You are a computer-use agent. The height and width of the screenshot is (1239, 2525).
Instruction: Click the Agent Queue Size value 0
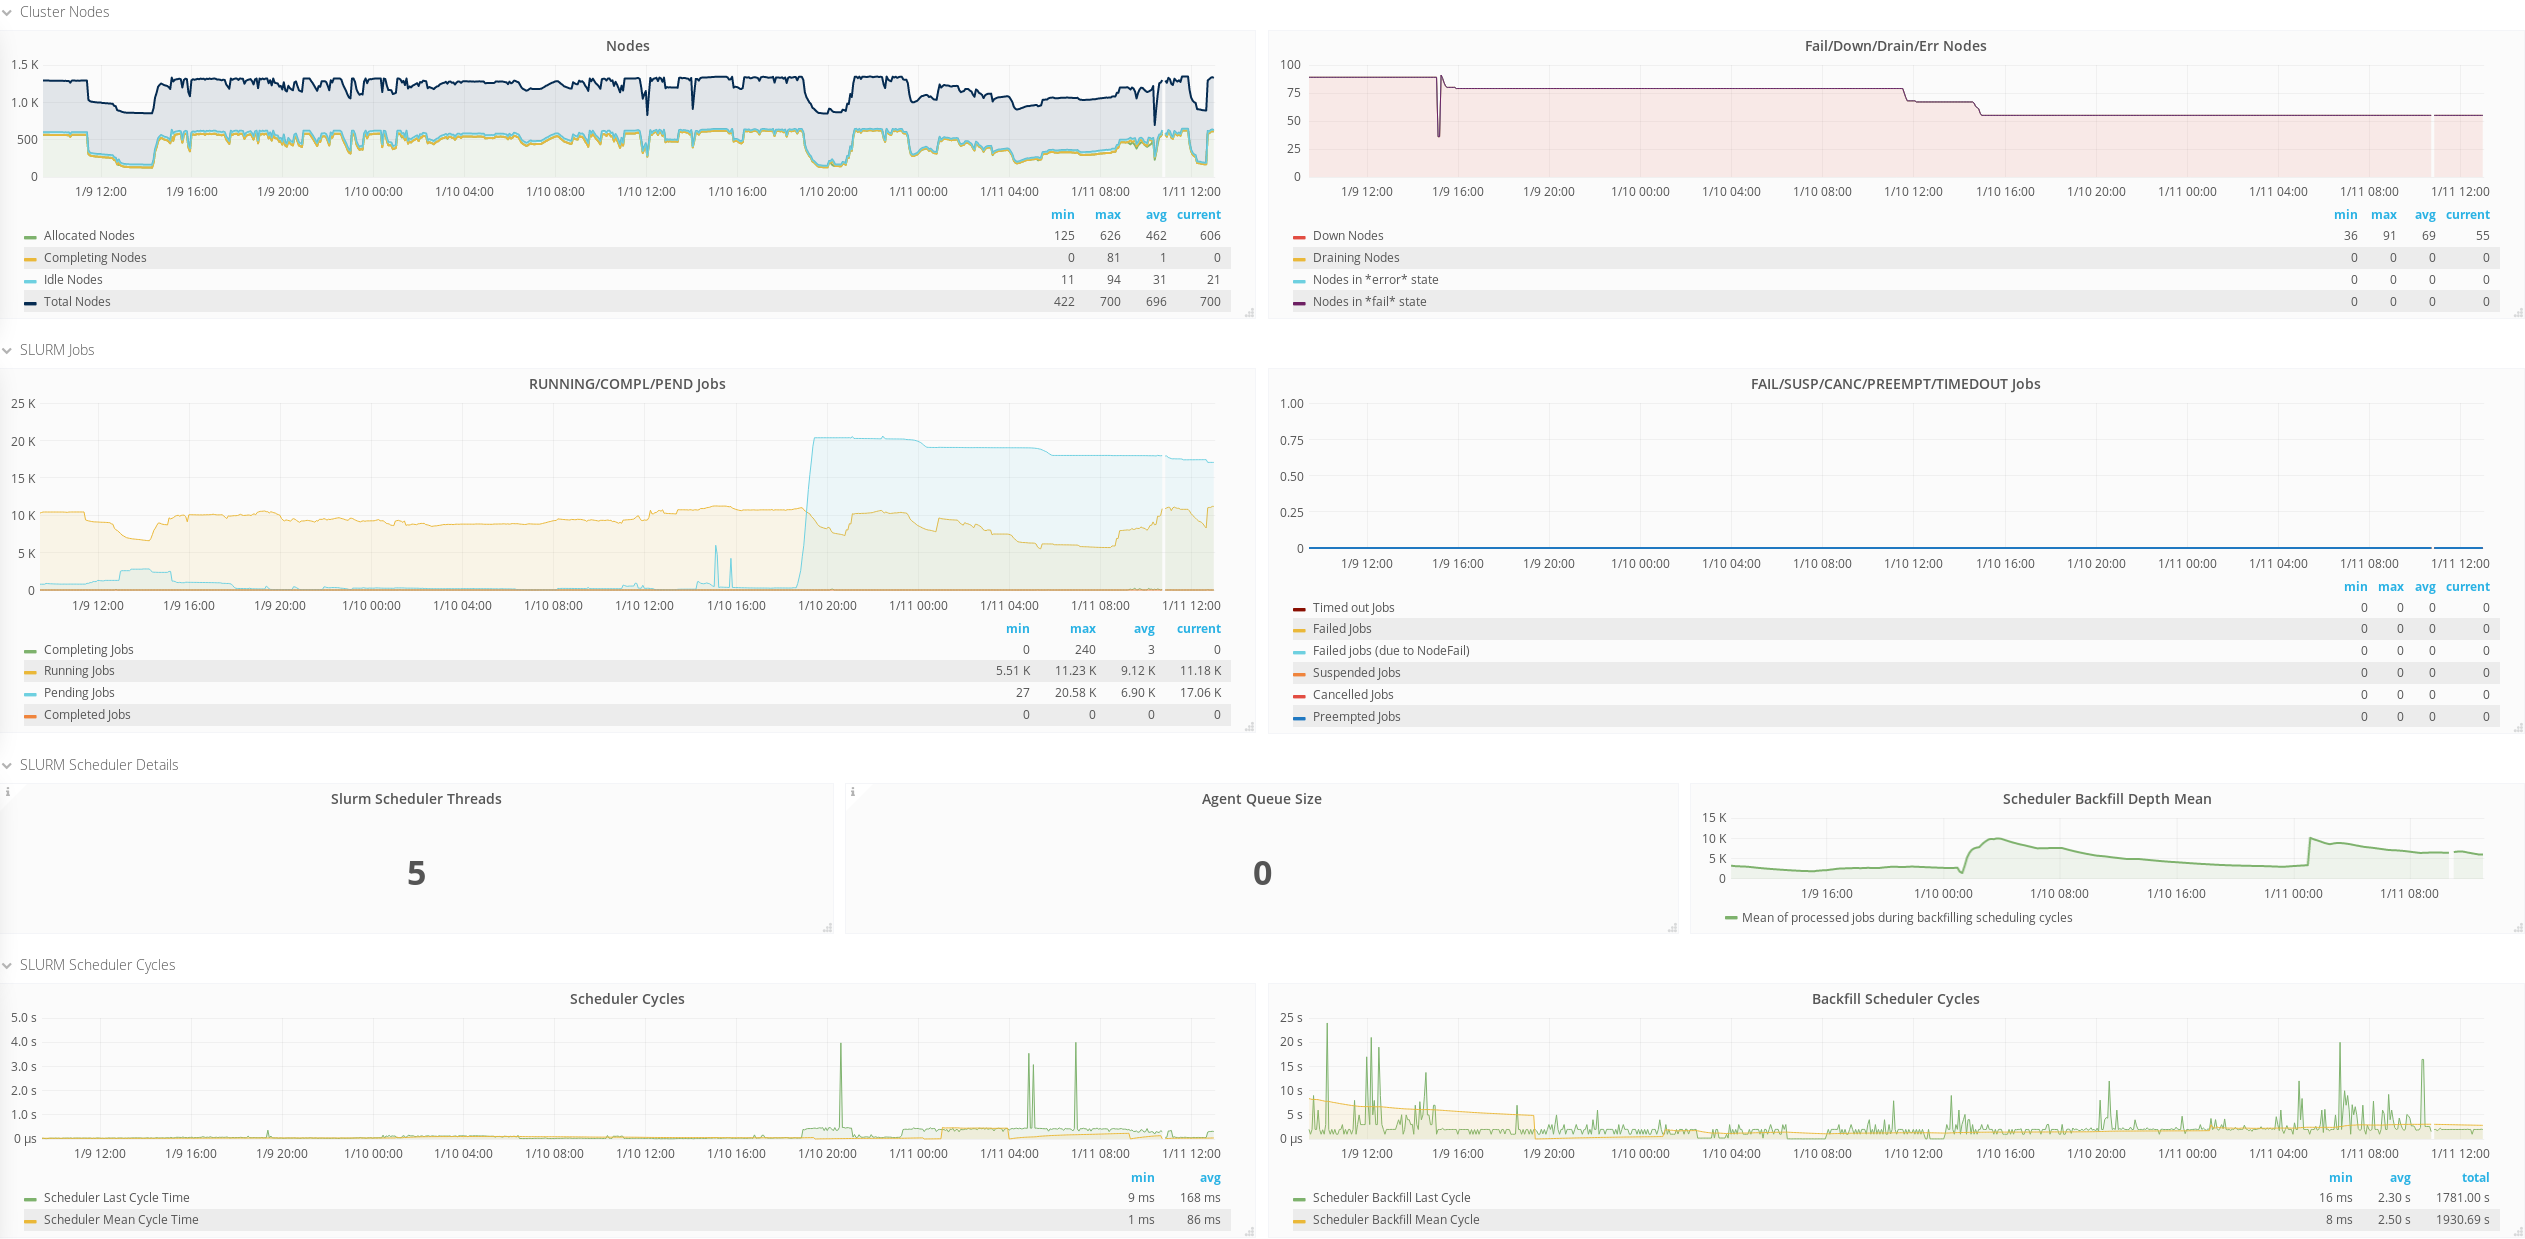[1262, 873]
